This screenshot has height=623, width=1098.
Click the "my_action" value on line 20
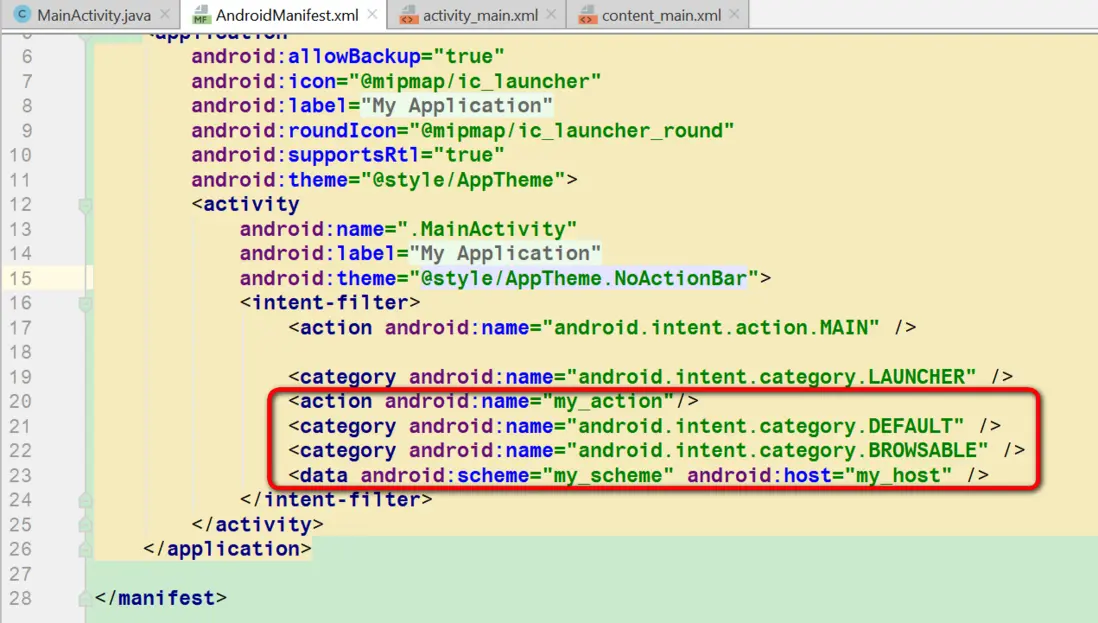click(x=609, y=402)
